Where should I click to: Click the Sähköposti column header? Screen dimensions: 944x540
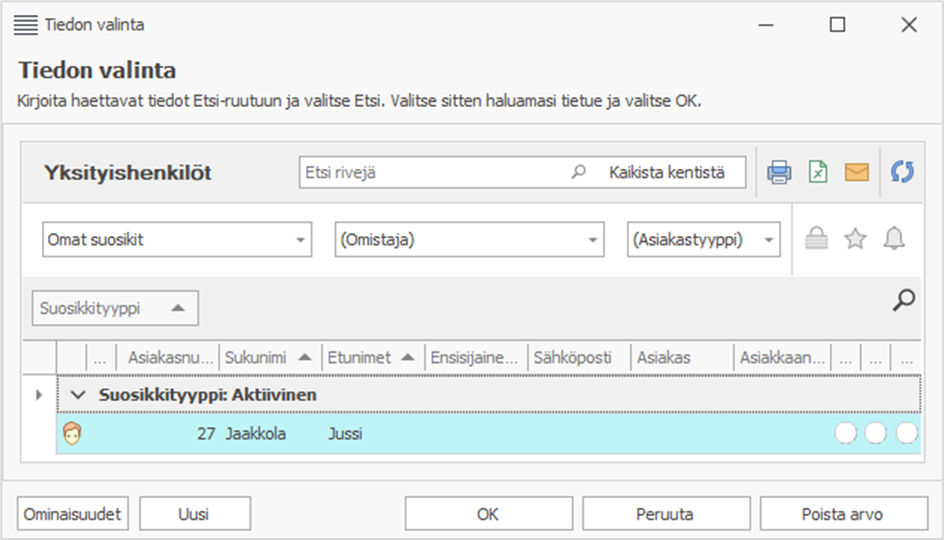click(577, 357)
